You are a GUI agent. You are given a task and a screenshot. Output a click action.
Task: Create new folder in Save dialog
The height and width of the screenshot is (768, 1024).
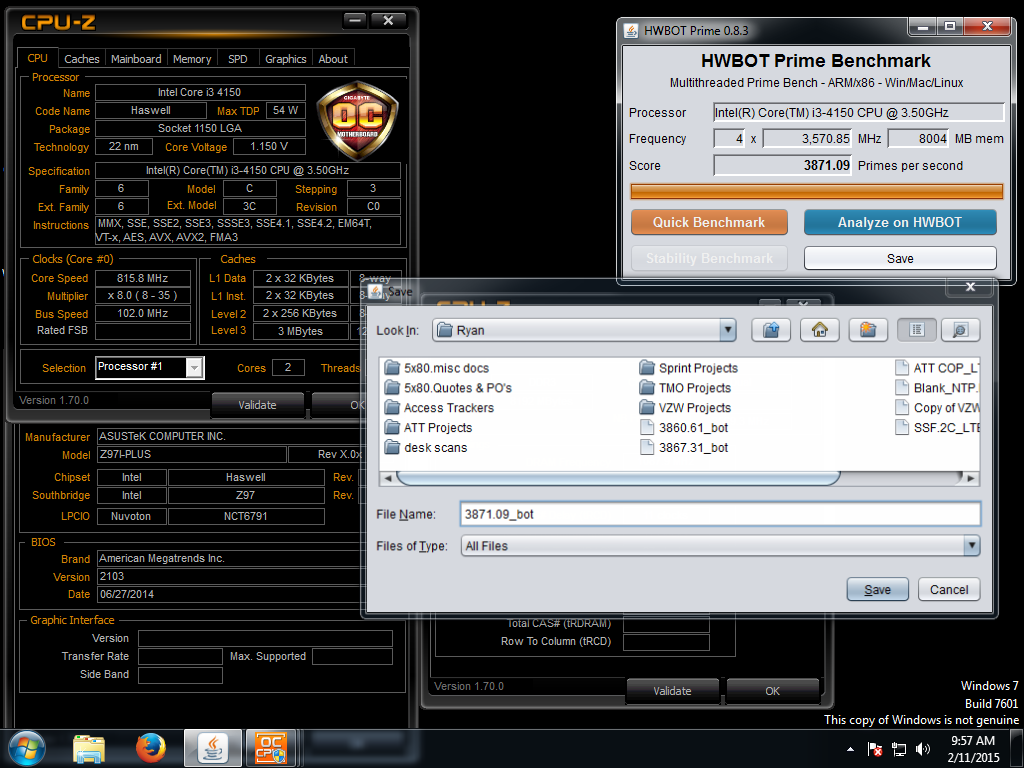coord(868,330)
